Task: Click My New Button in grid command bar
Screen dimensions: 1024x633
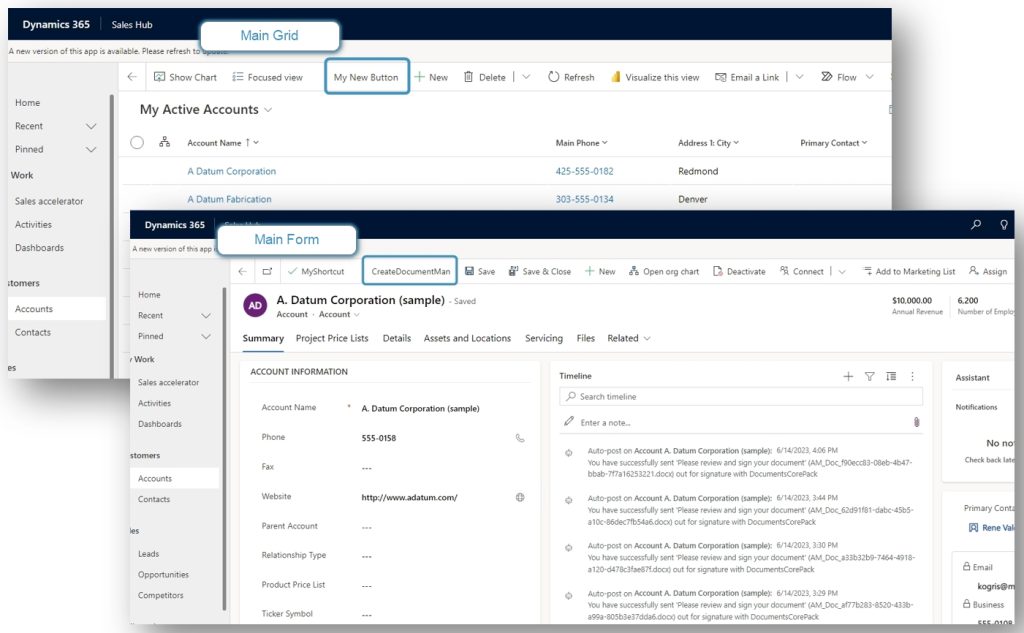Action: click(366, 77)
